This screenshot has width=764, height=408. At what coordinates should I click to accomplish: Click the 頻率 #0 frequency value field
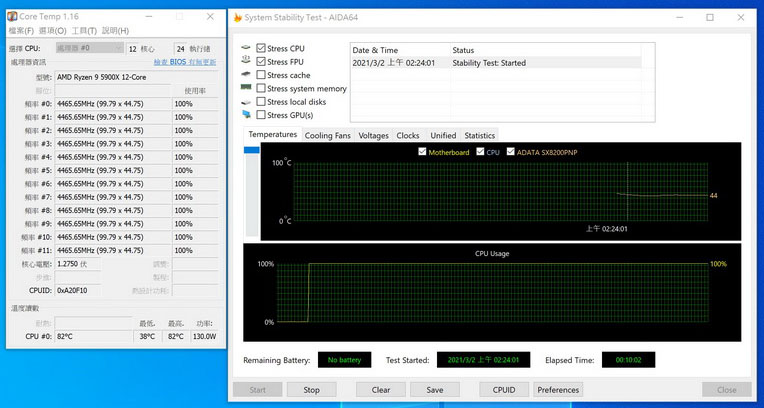coord(113,104)
